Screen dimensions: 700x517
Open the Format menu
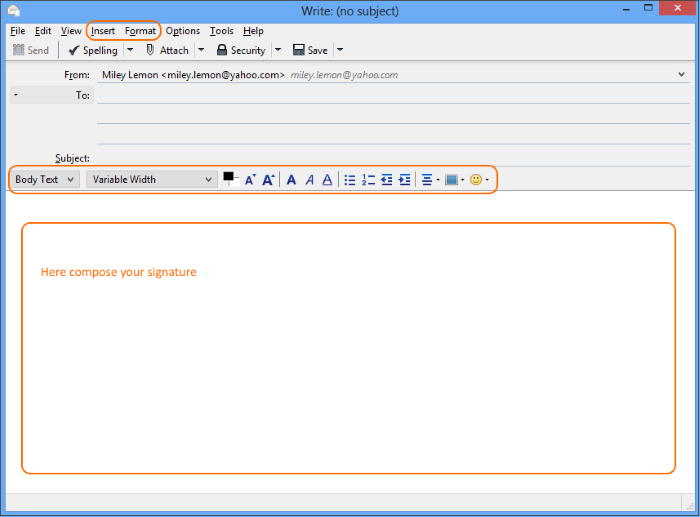point(140,31)
